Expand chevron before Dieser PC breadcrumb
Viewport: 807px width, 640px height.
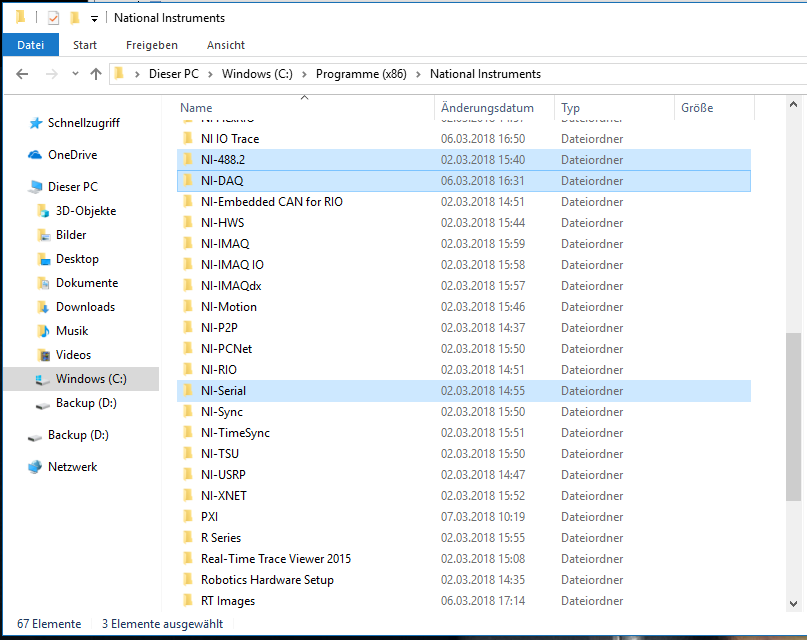pyautogui.click(x=137, y=75)
